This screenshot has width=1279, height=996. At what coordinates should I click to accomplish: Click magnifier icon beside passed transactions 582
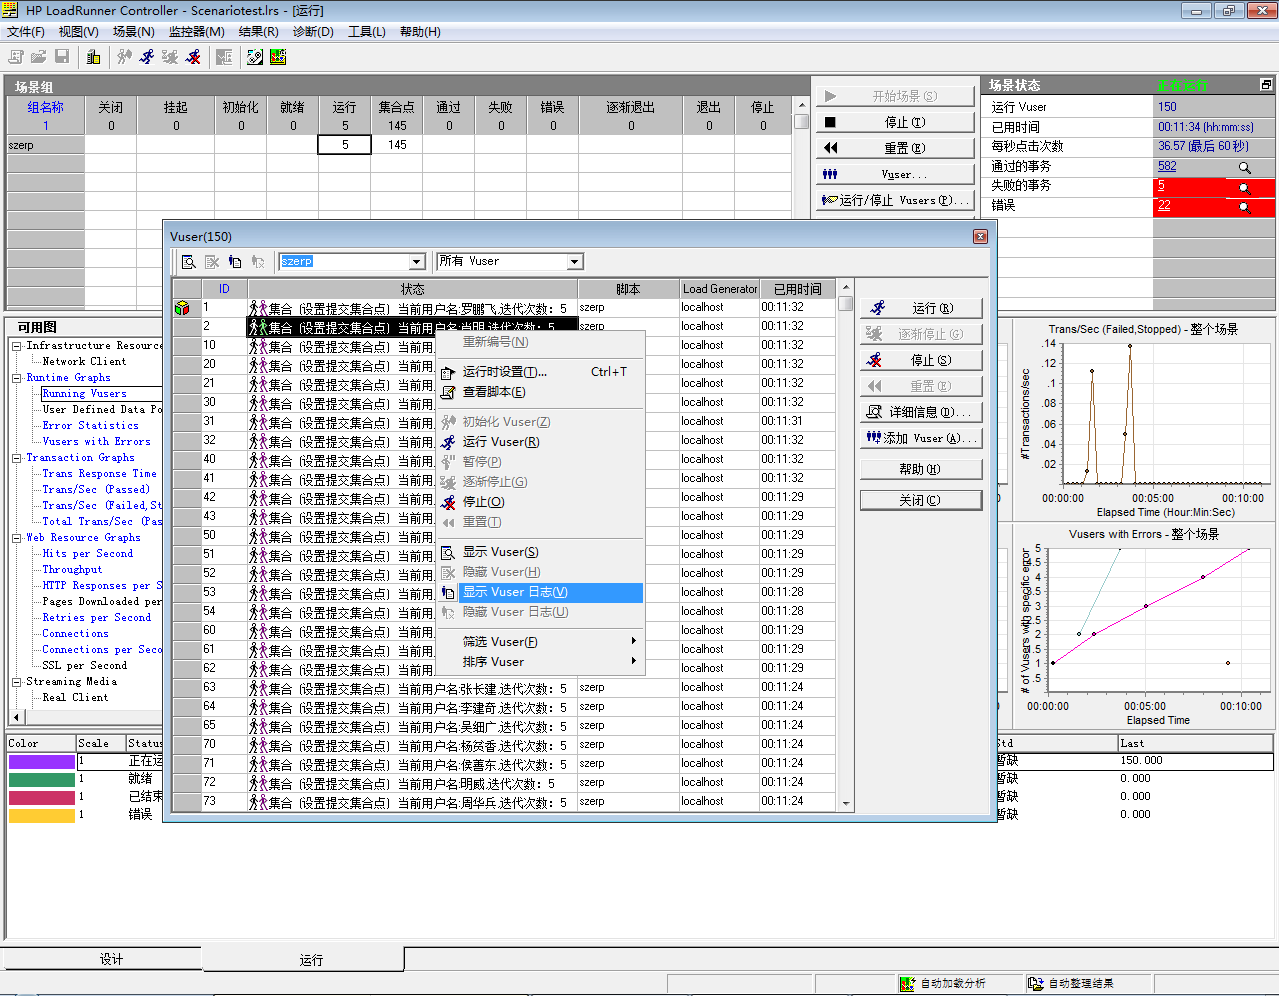[x=1244, y=168]
